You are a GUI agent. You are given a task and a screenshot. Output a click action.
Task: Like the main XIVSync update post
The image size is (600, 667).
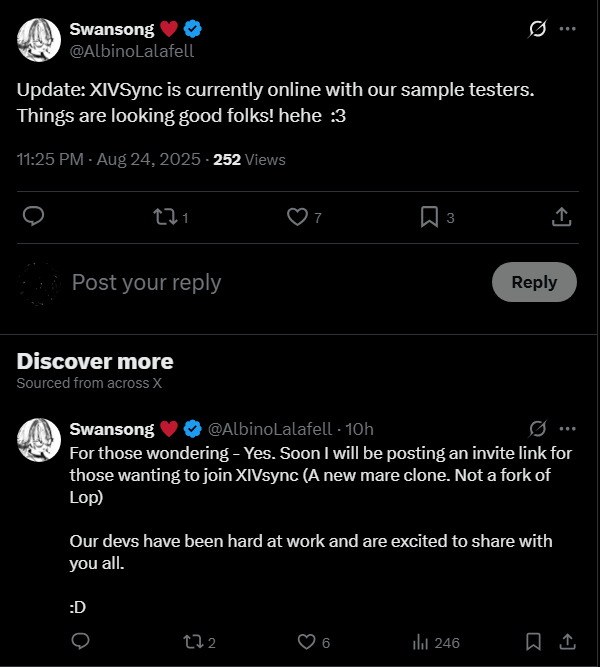point(297,216)
